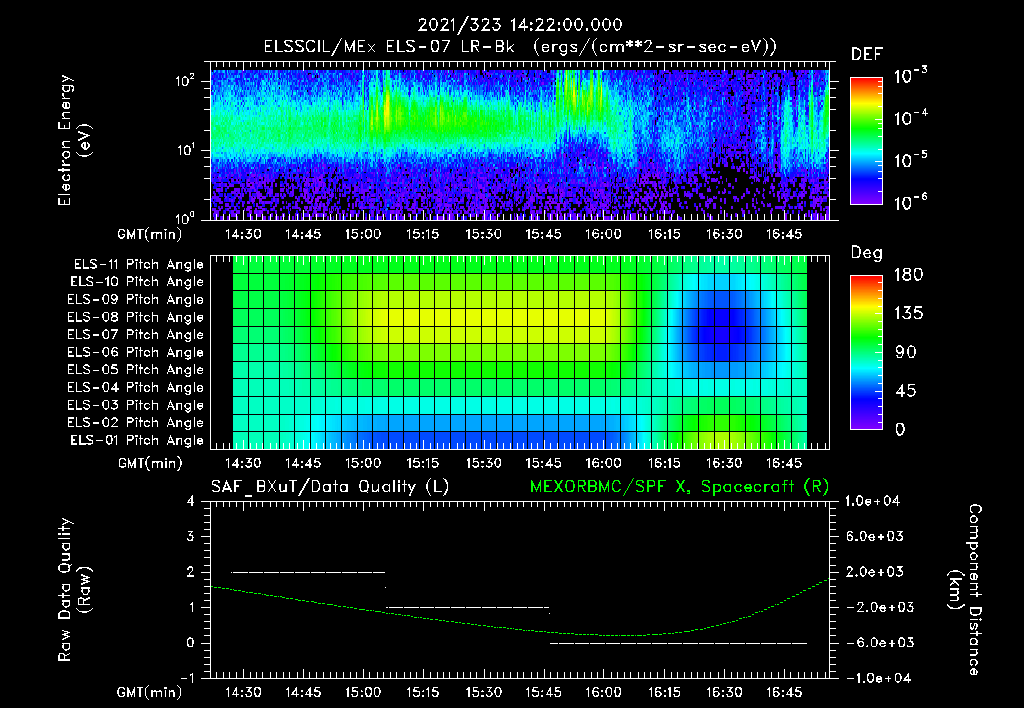Viewport: 1024px width, 708px height.
Task: Click the ELS-01 Pitch Angle row label
Action: [x=137, y=440]
